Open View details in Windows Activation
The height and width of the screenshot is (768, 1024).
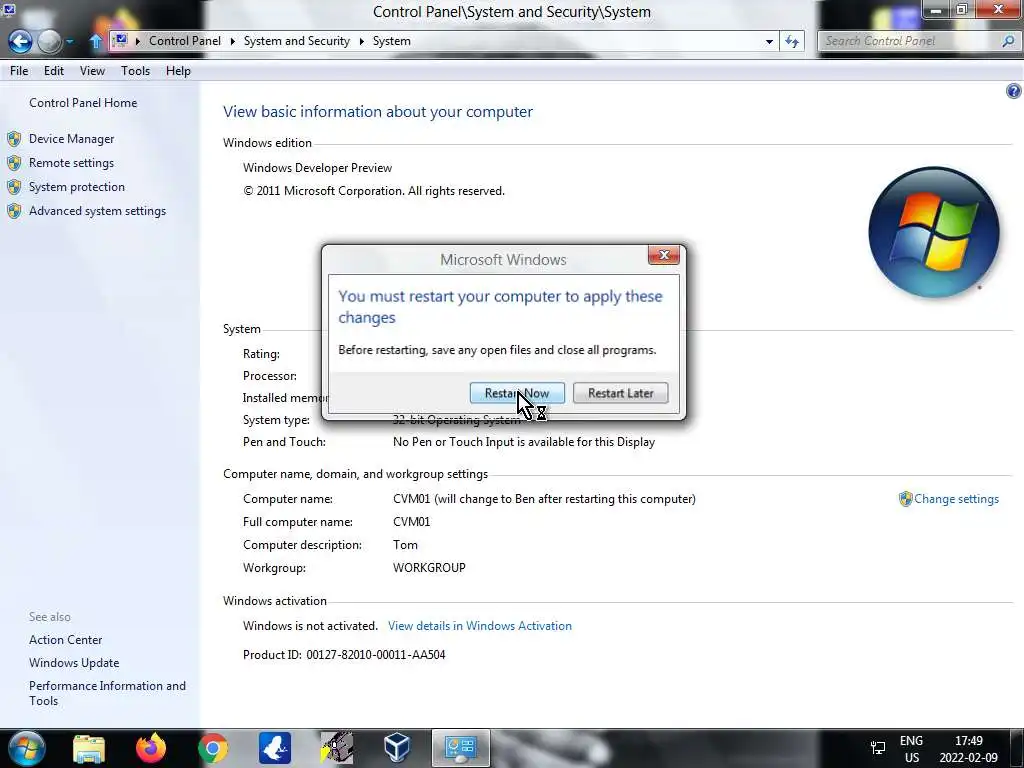tap(480, 626)
